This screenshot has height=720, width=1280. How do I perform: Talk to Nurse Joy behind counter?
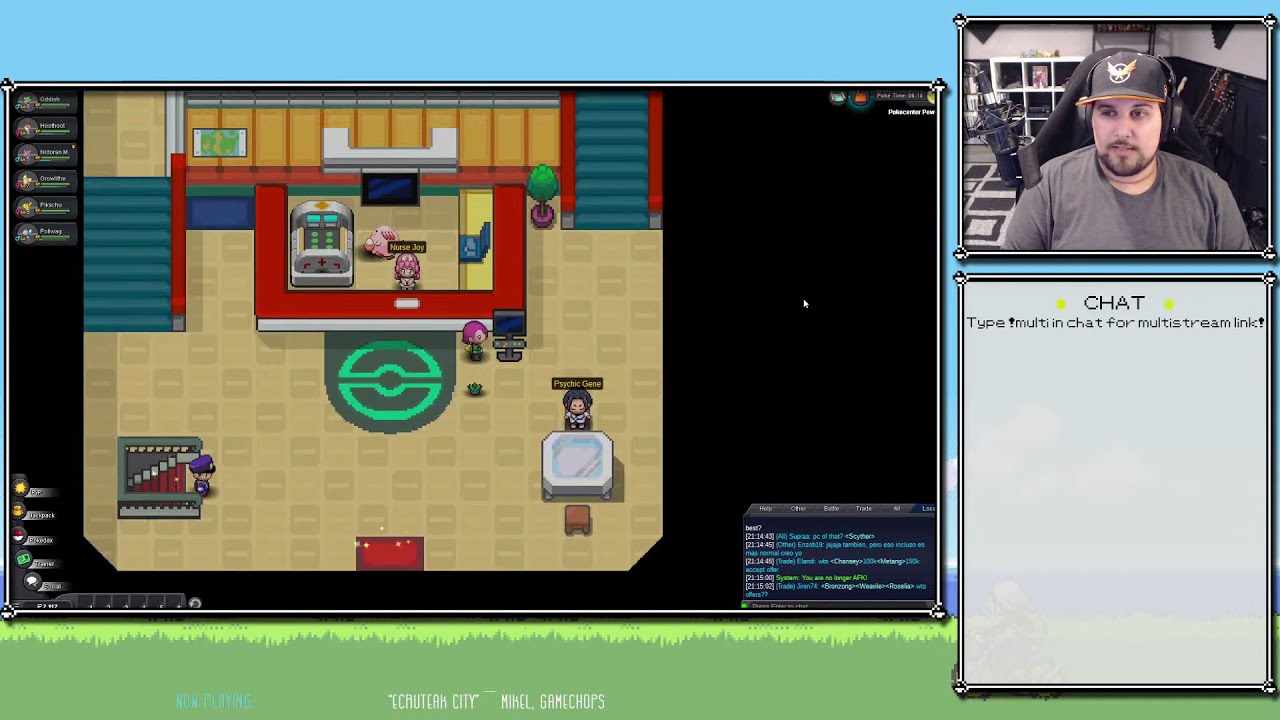(406, 271)
